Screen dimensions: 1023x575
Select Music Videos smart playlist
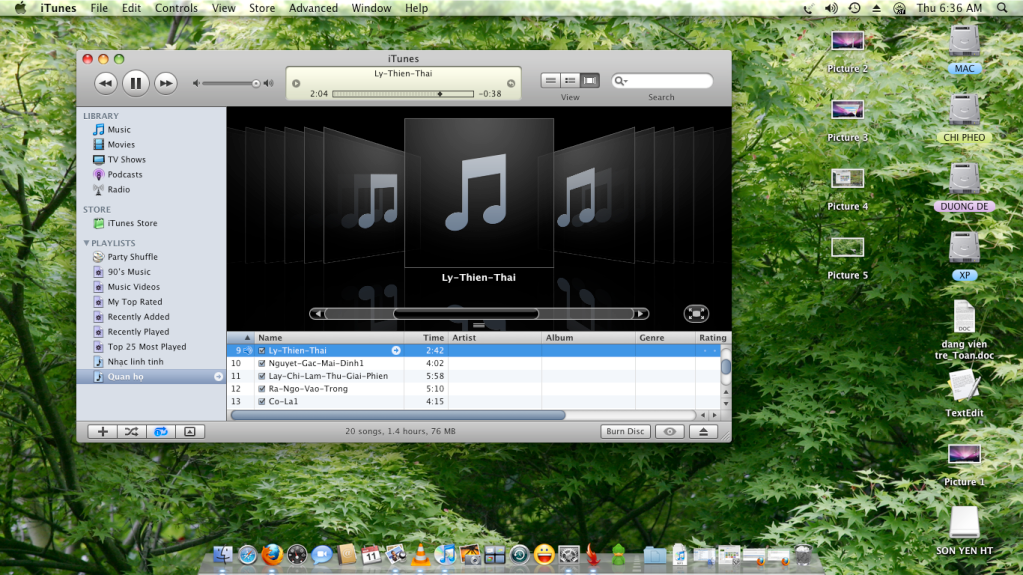pos(133,287)
